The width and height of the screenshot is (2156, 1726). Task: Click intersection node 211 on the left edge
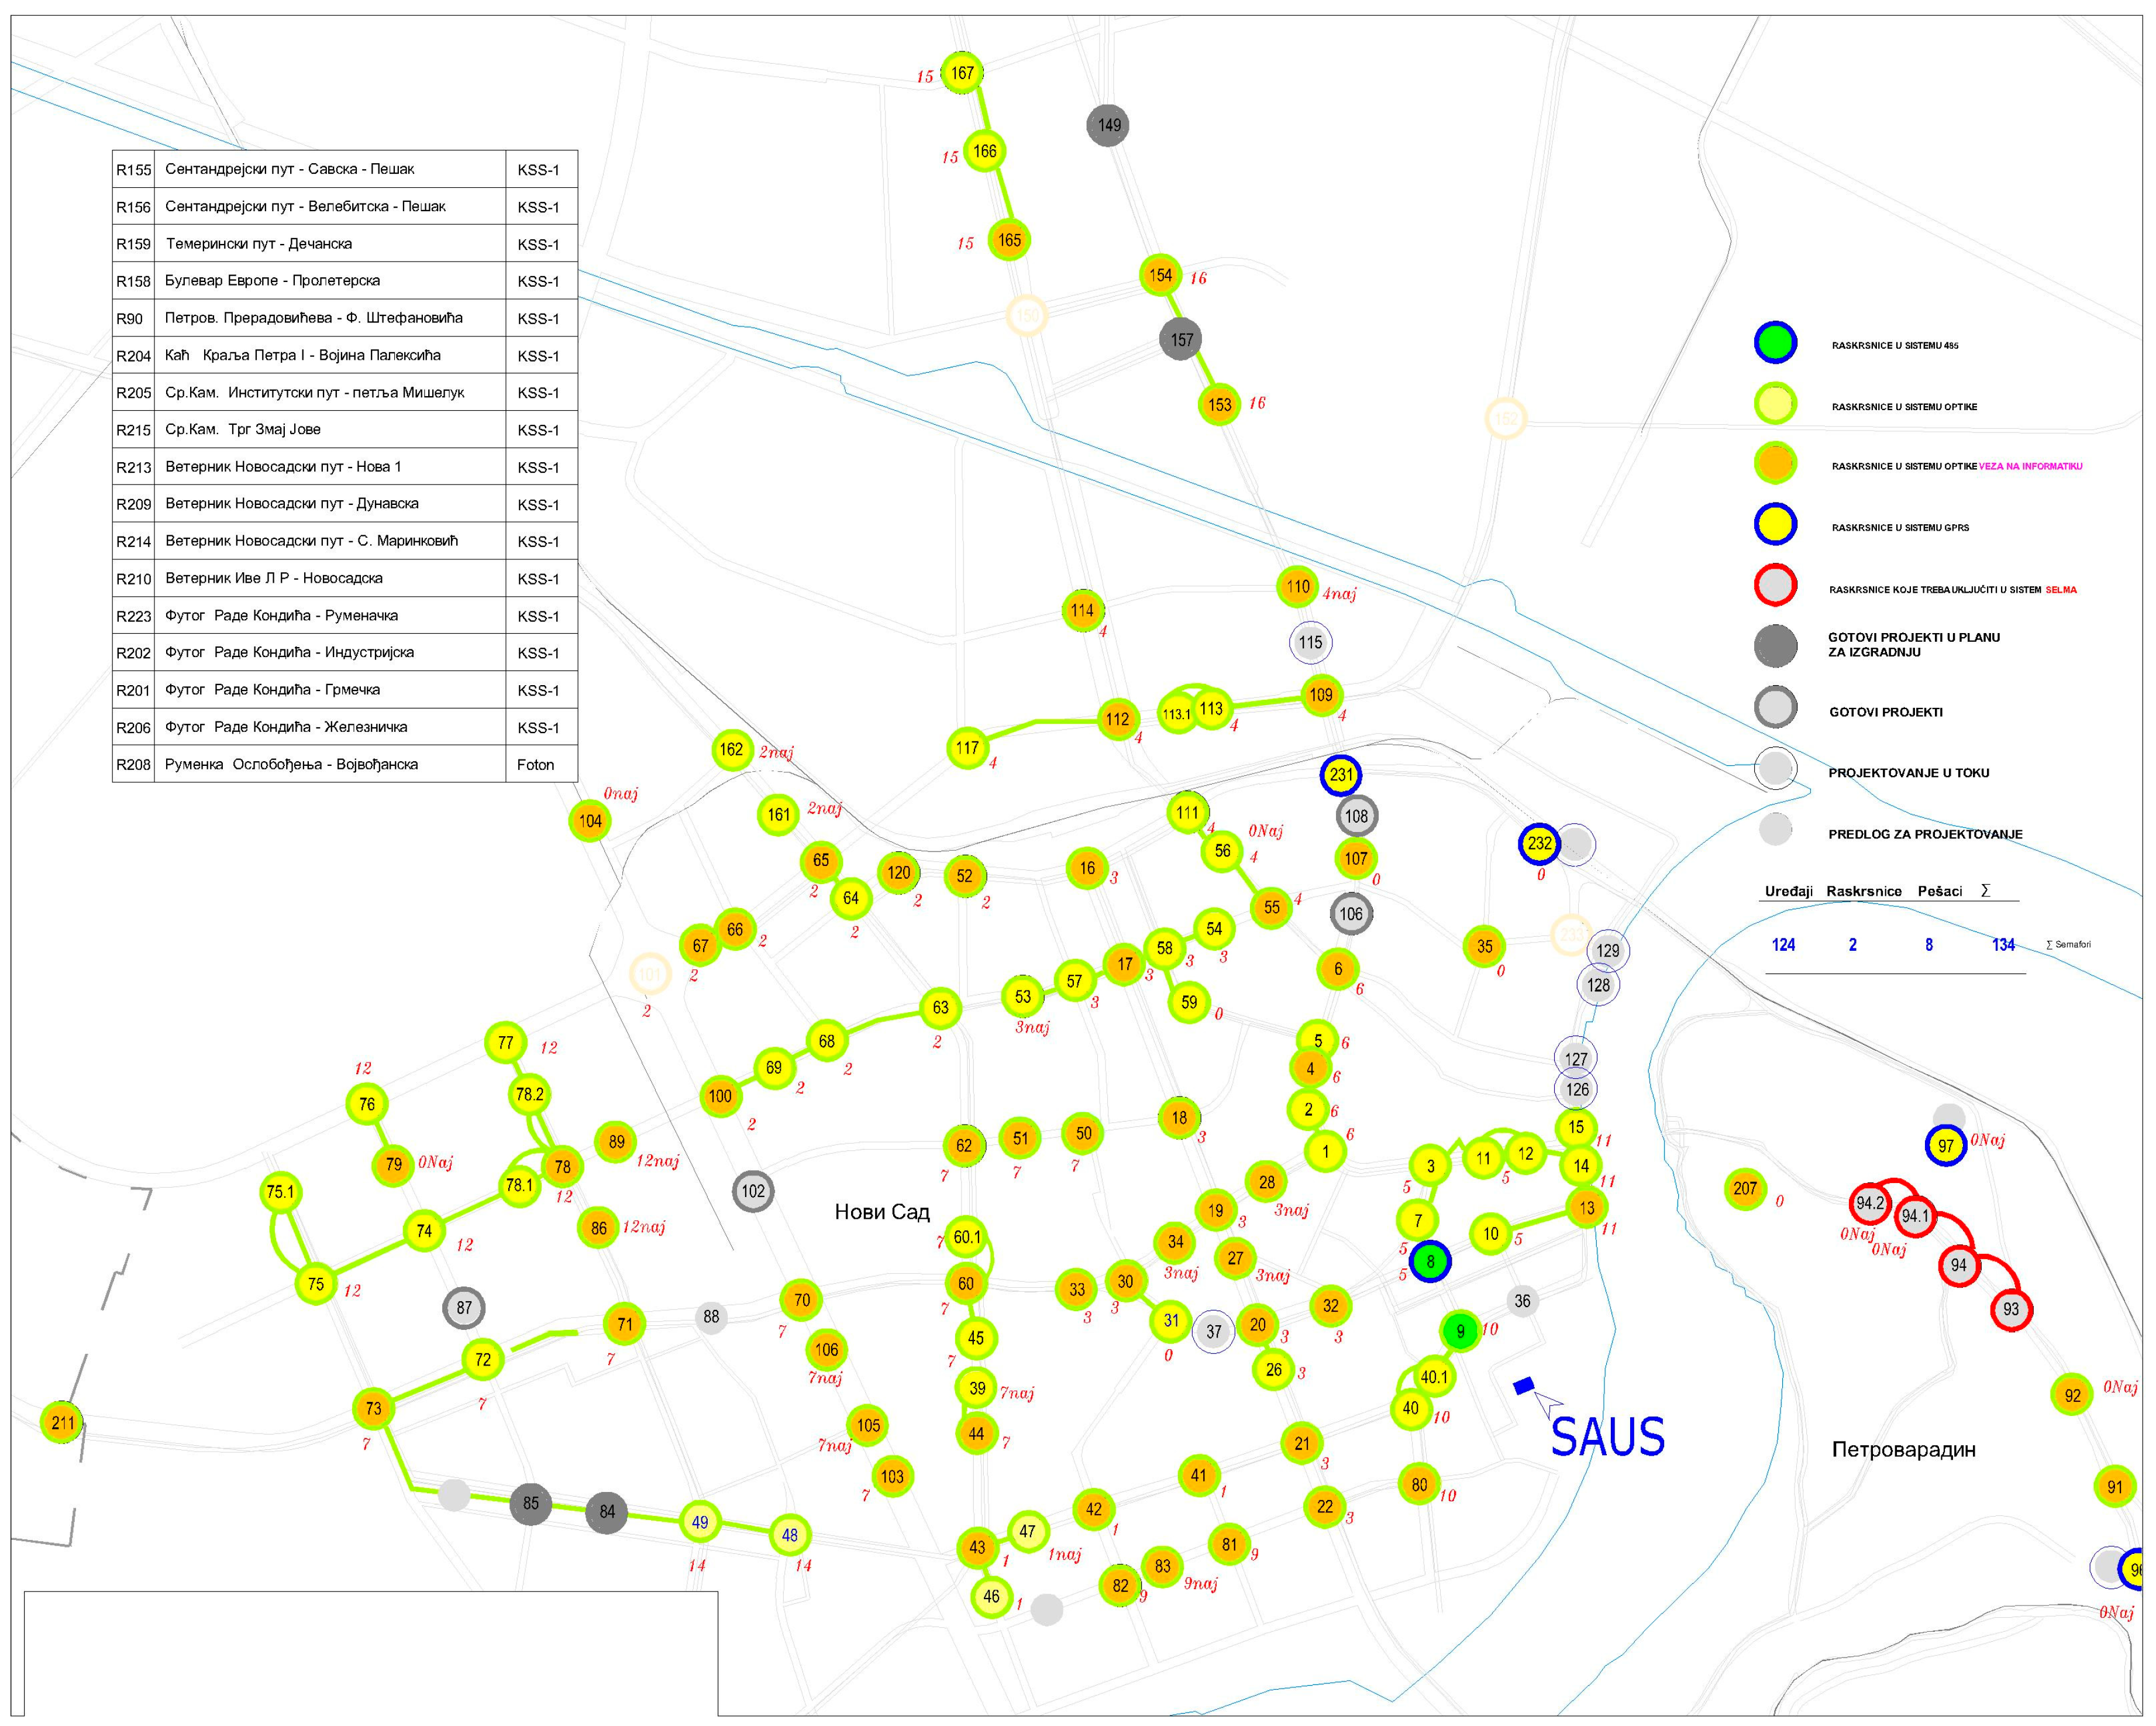click(62, 1422)
